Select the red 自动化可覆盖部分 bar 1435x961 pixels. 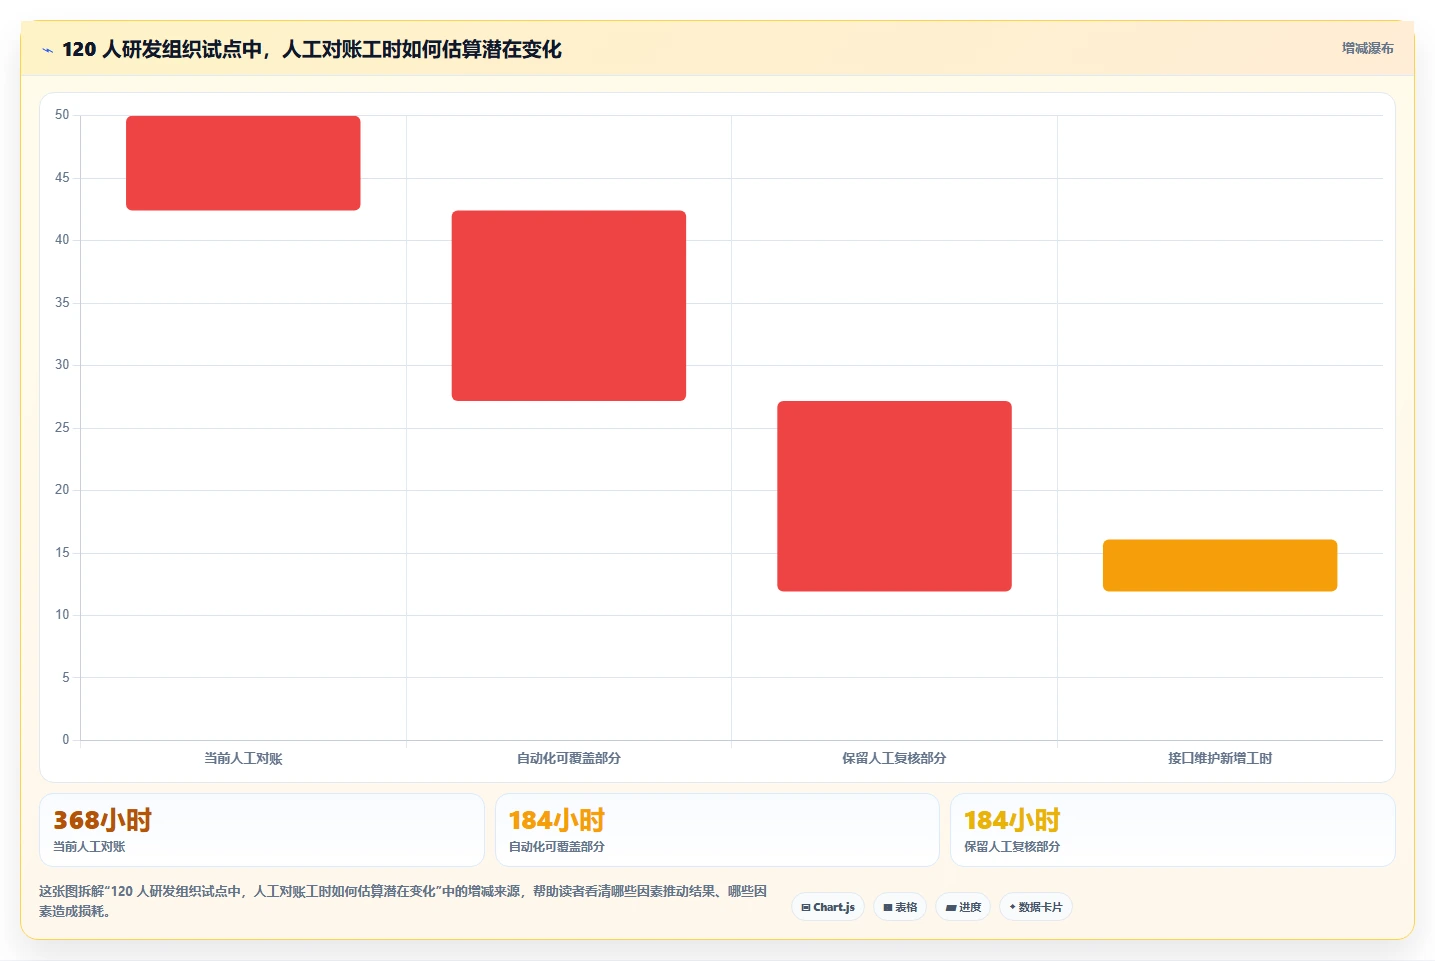569,305
